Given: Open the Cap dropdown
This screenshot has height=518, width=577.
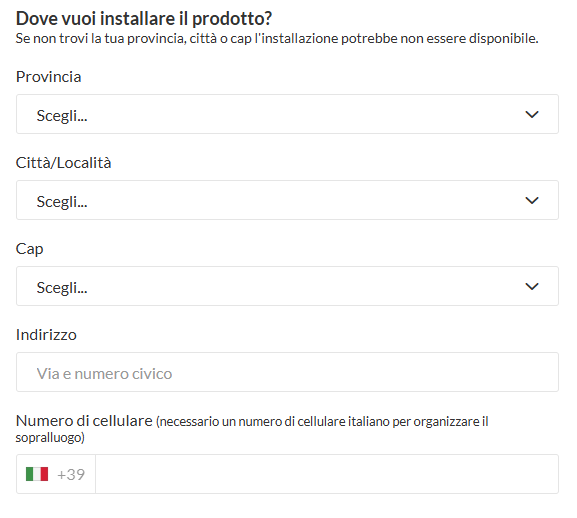Looking at the screenshot, I should pos(287,286).
